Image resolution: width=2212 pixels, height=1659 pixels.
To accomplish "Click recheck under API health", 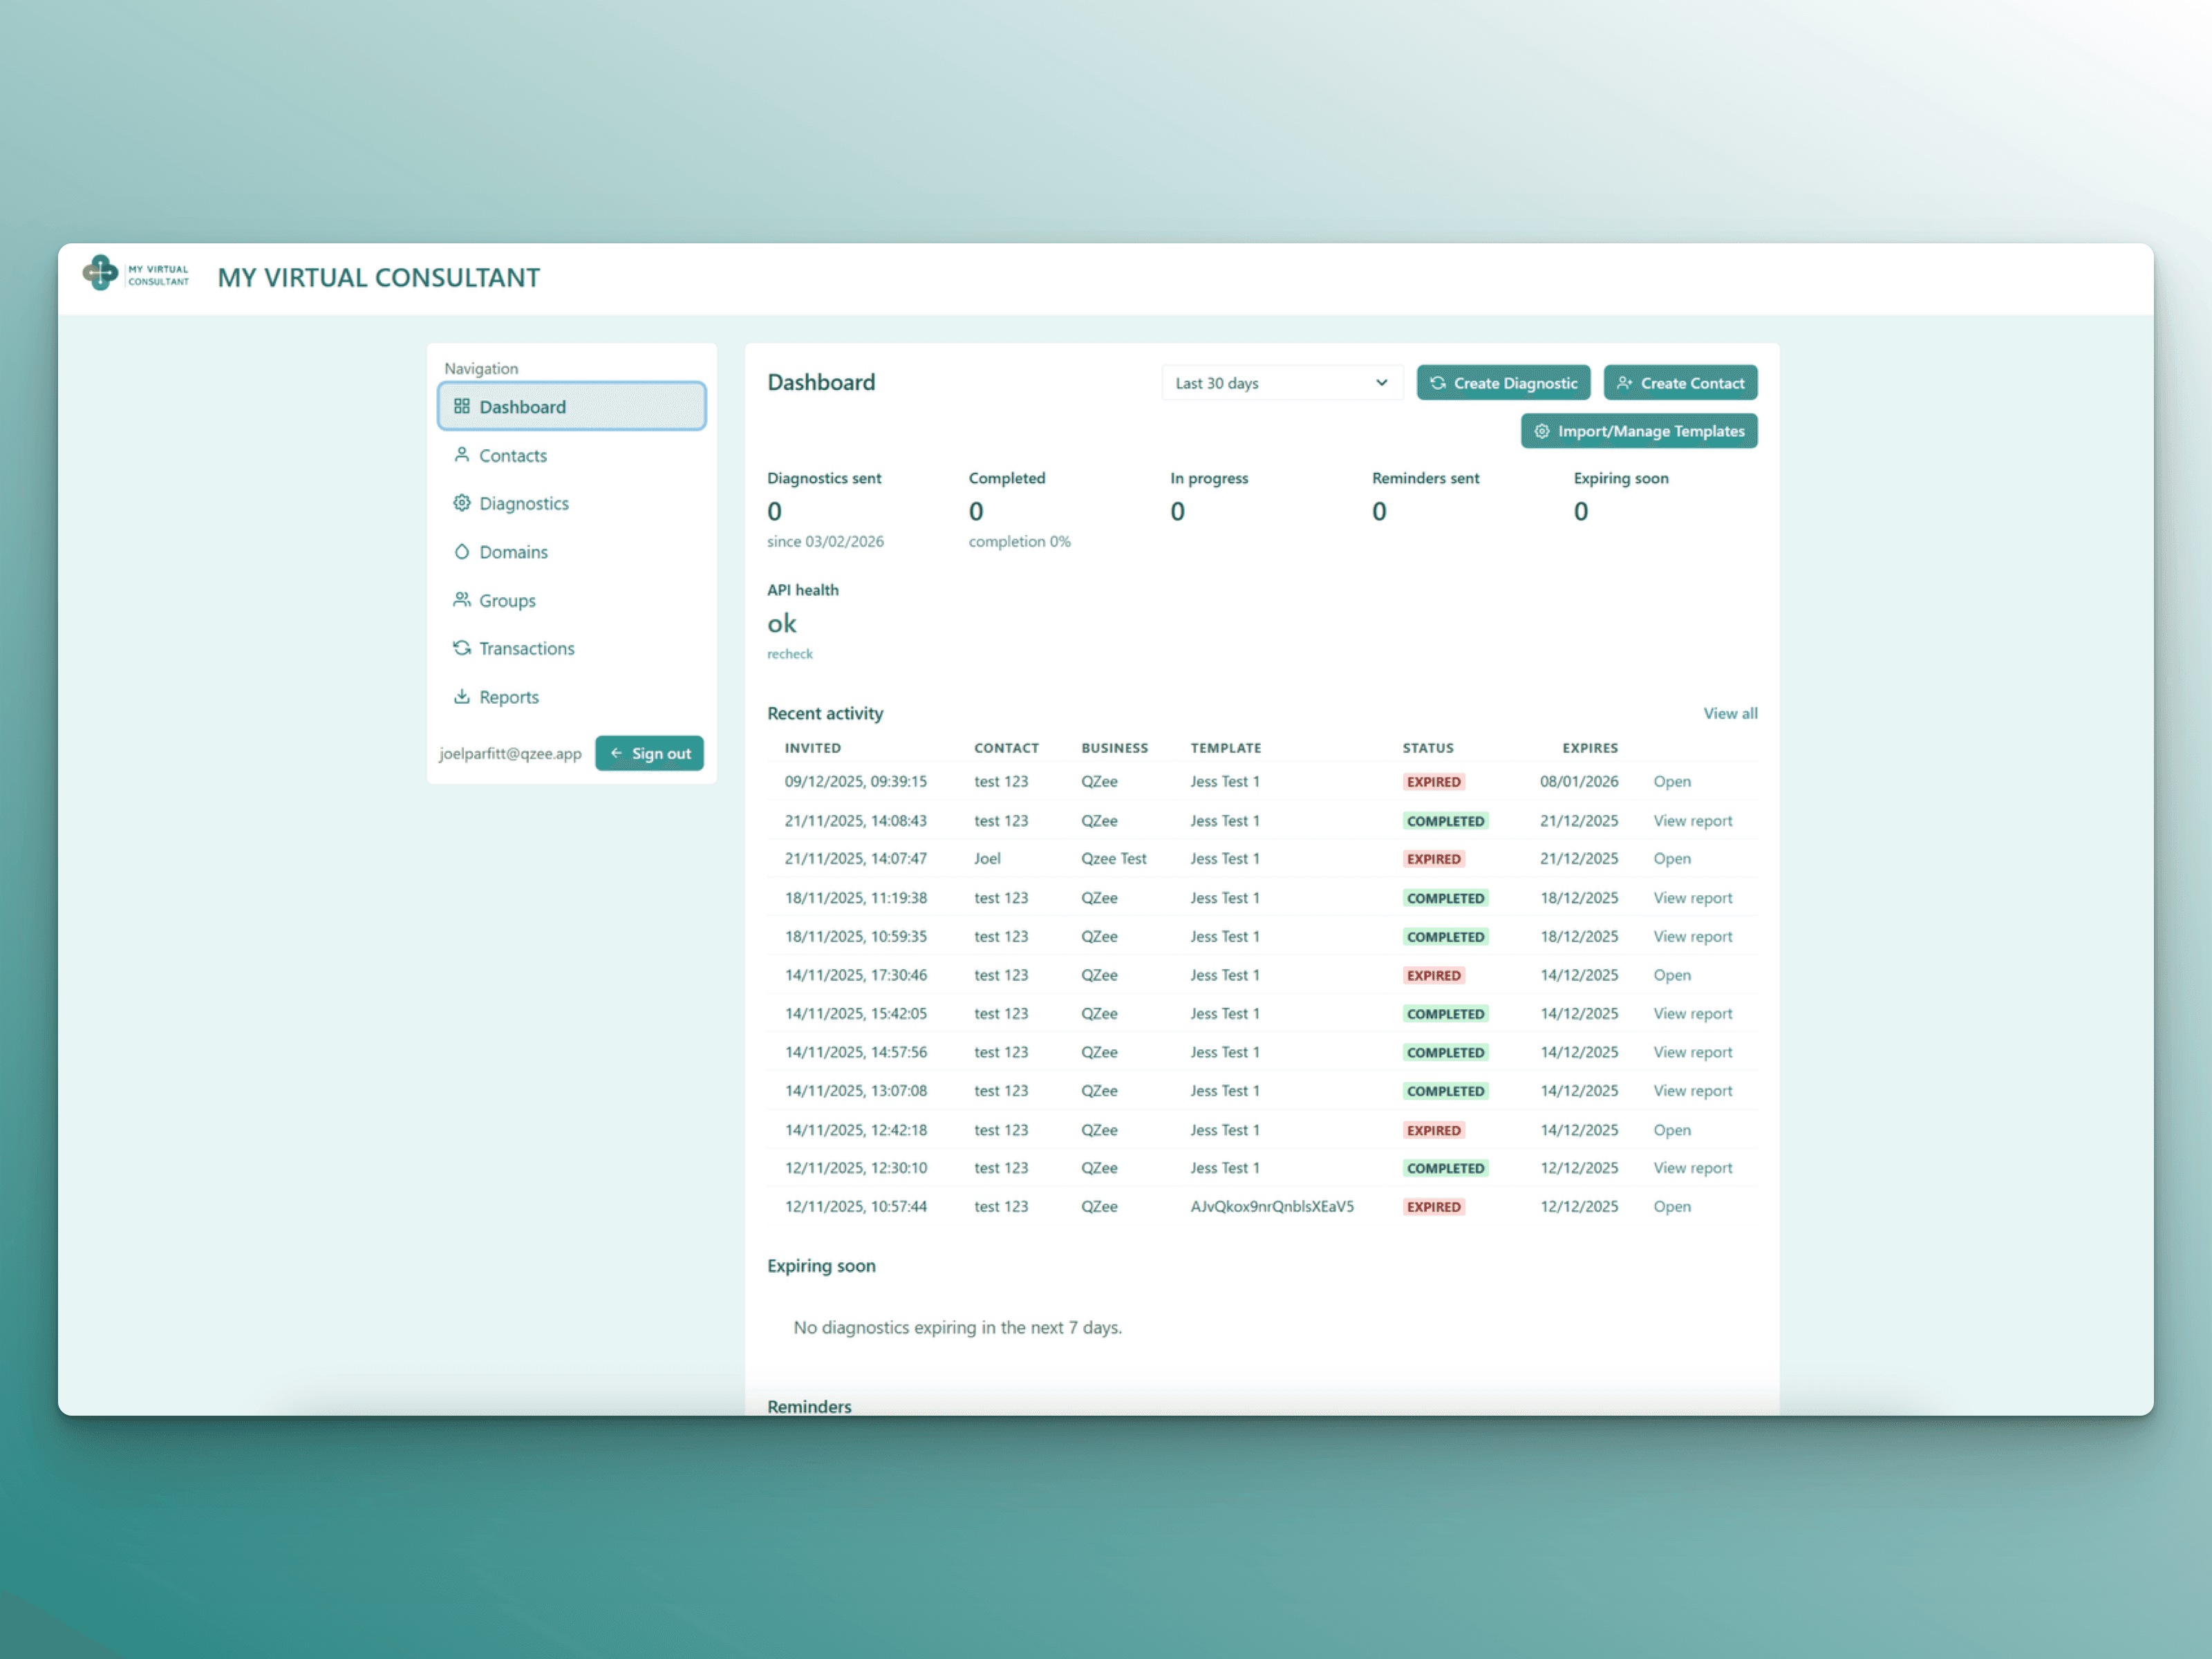I will (789, 654).
